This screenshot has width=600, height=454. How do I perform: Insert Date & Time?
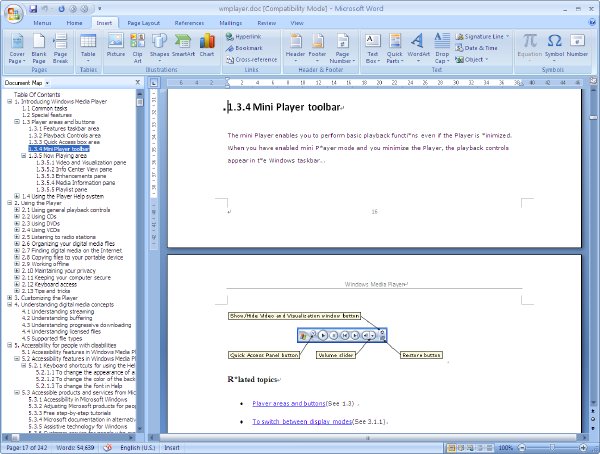point(476,48)
